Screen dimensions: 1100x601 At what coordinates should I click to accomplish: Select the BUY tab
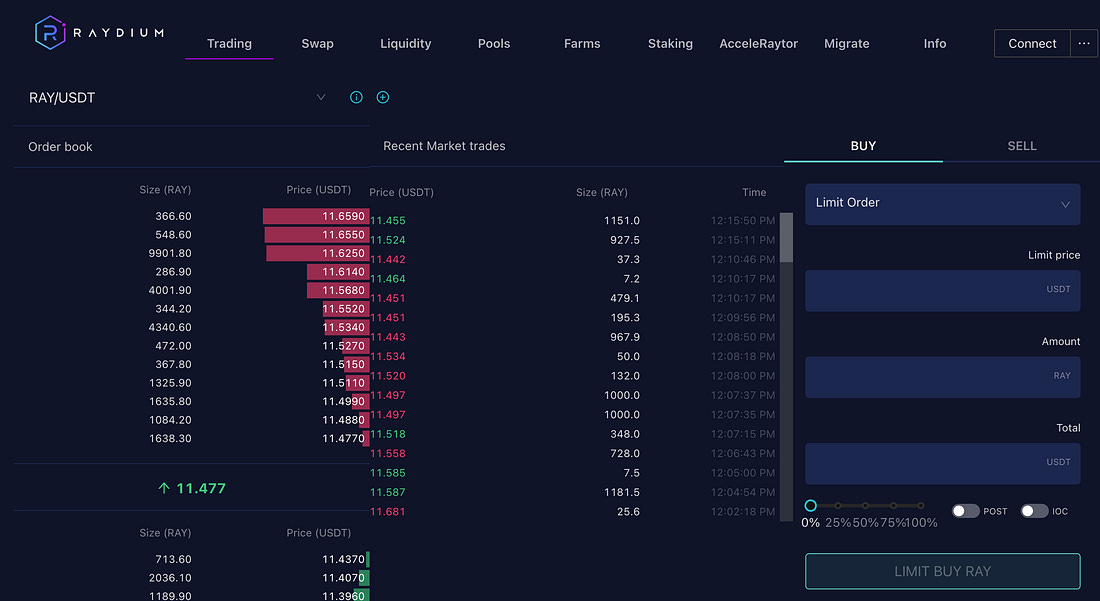(x=863, y=146)
